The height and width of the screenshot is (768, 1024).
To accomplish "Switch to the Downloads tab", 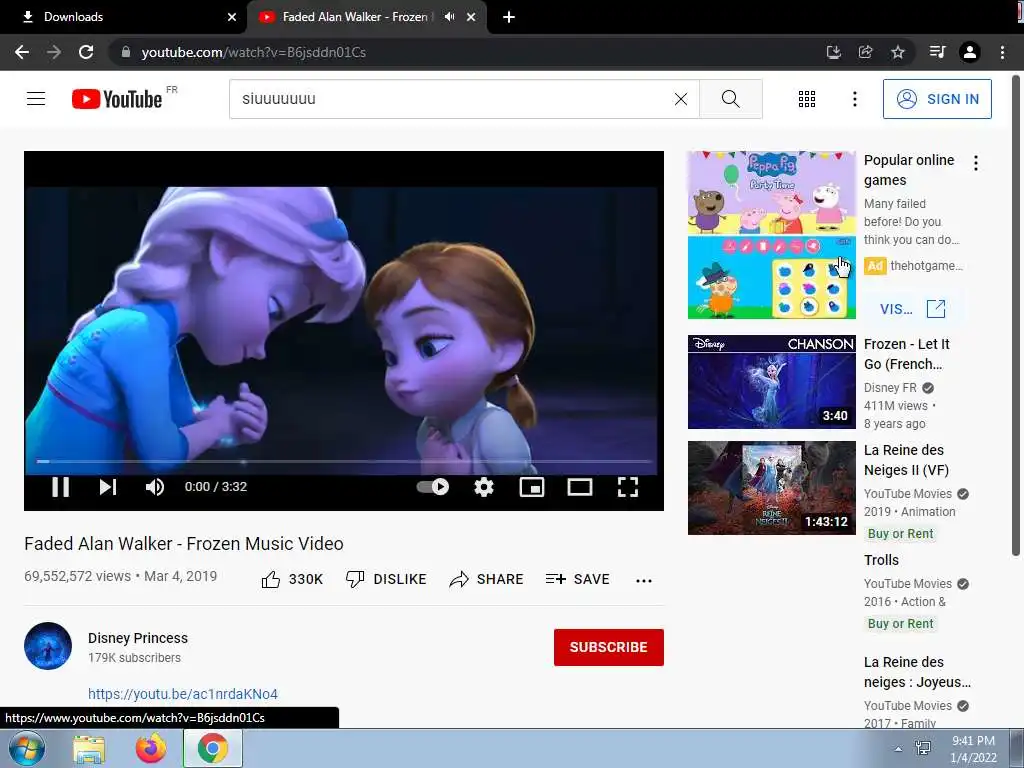I will click(x=123, y=17).
